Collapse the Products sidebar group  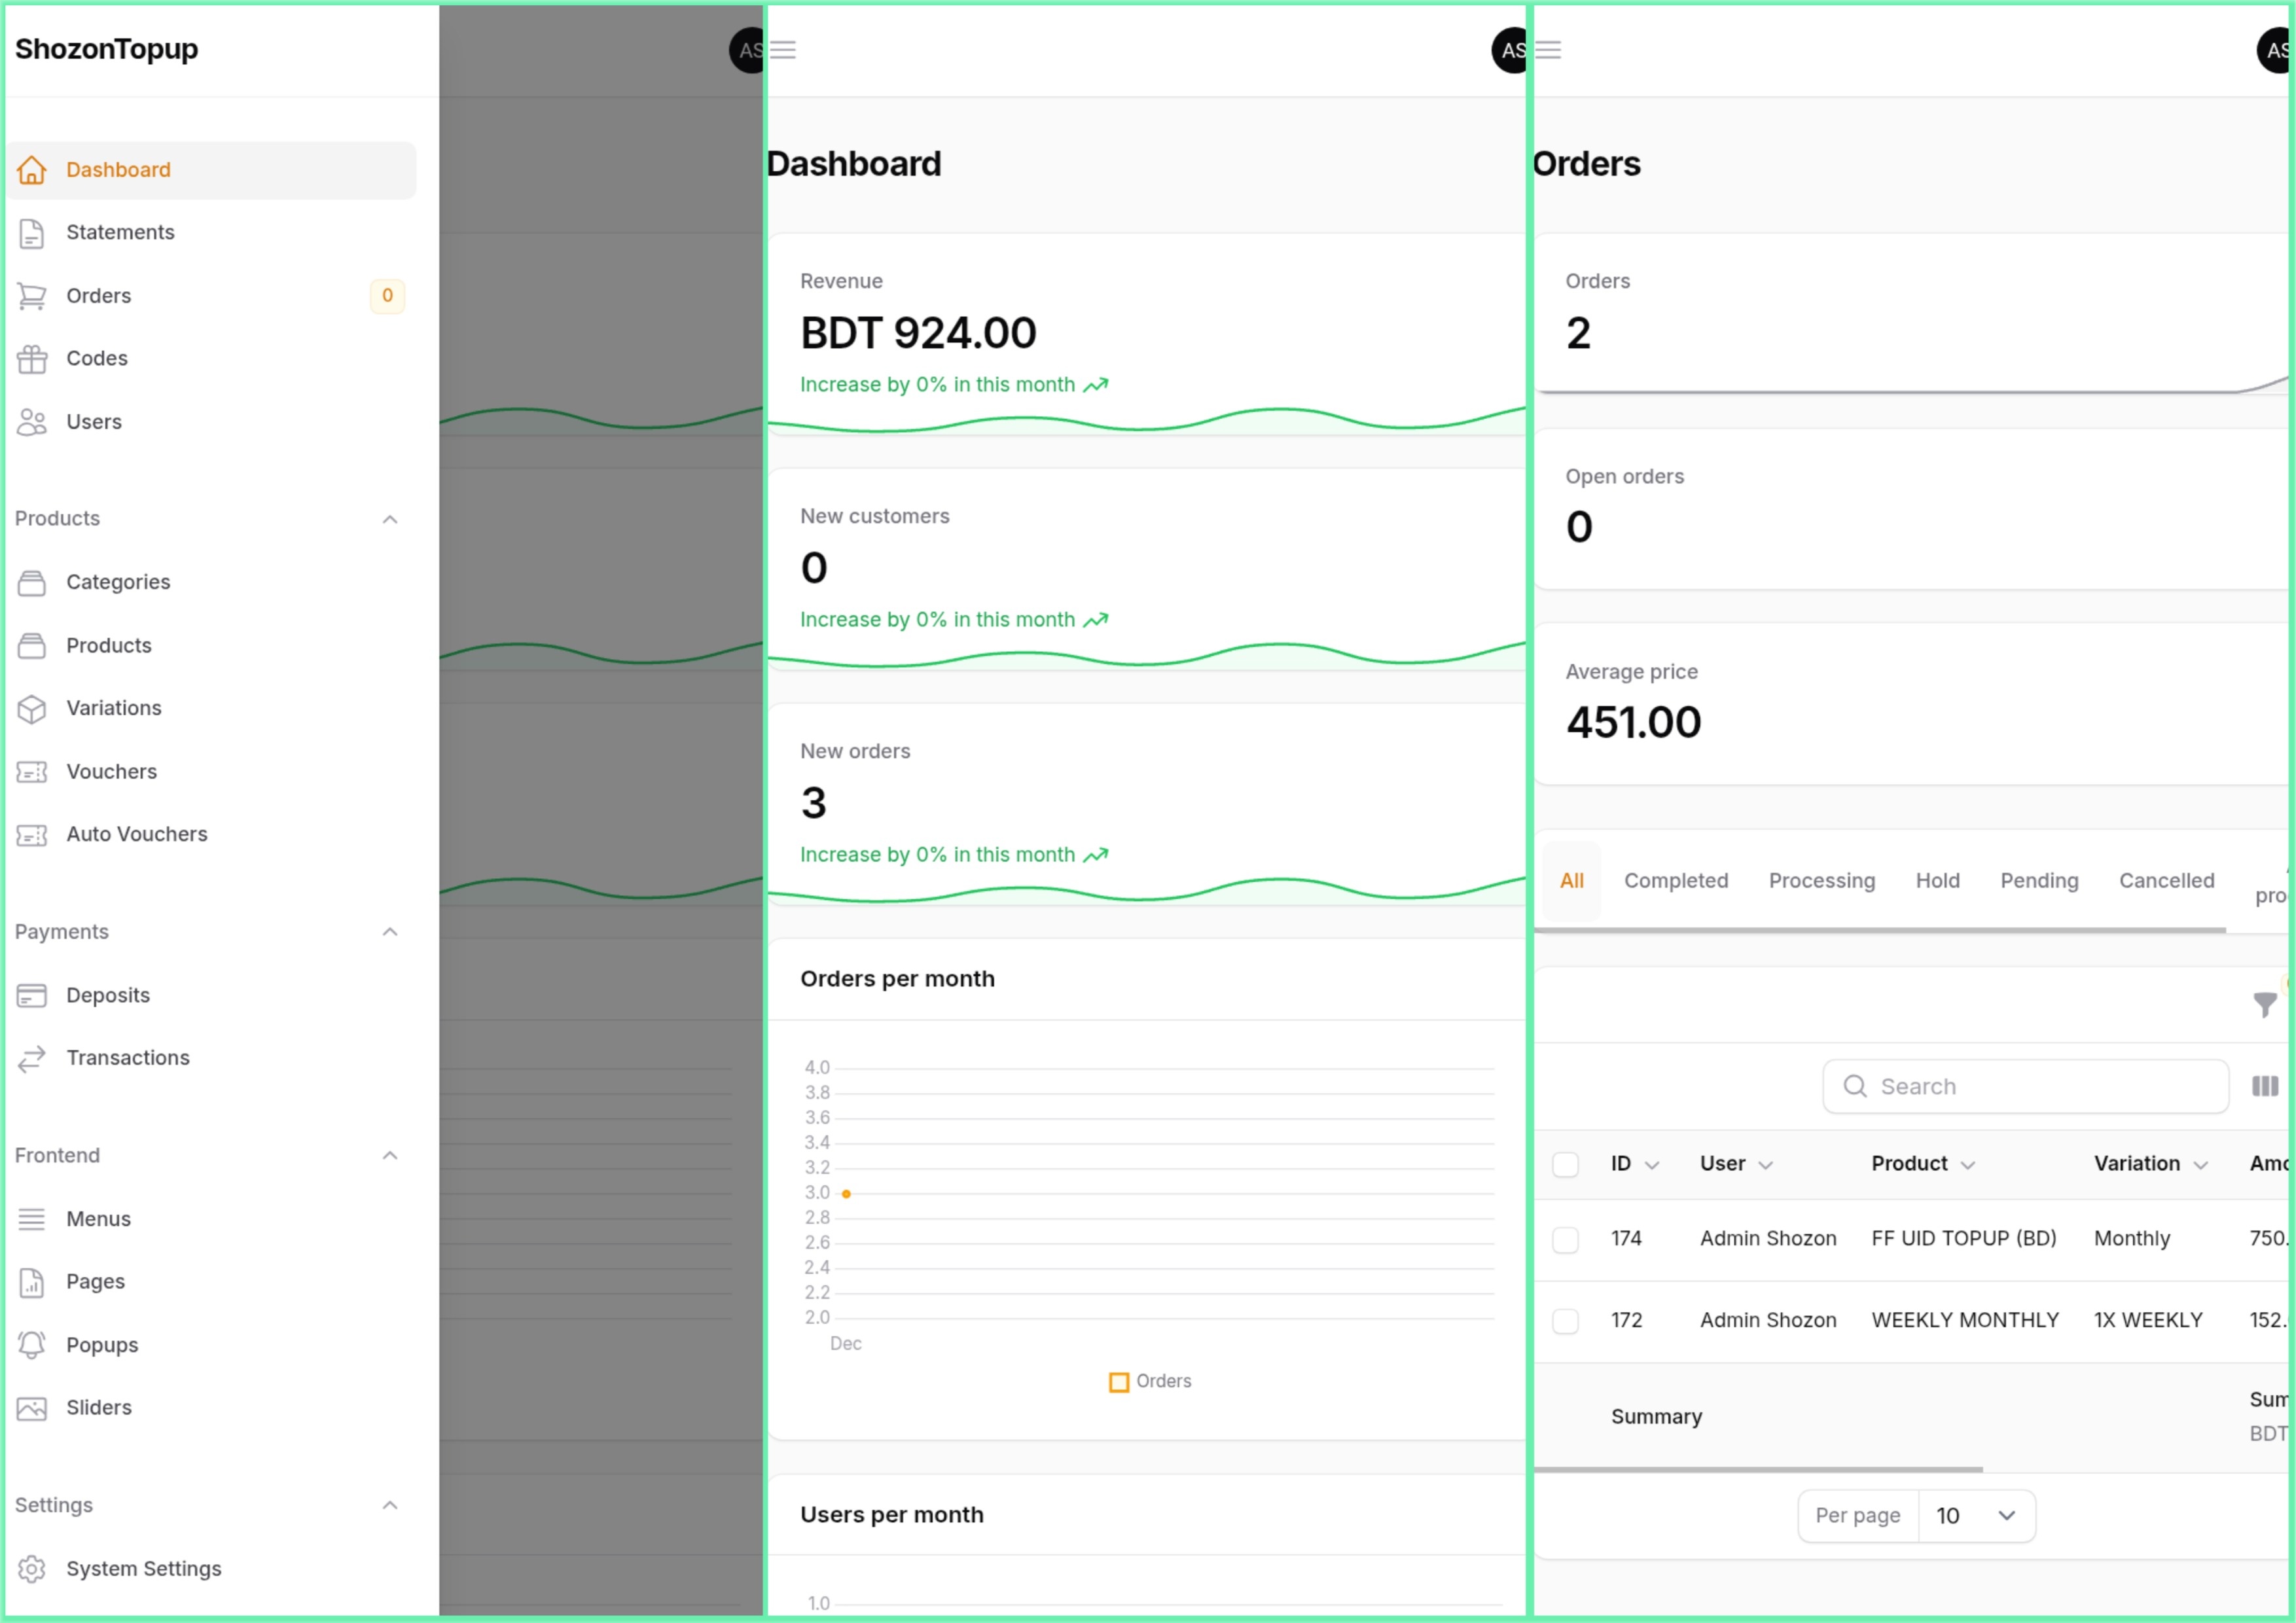coord(390,519)
